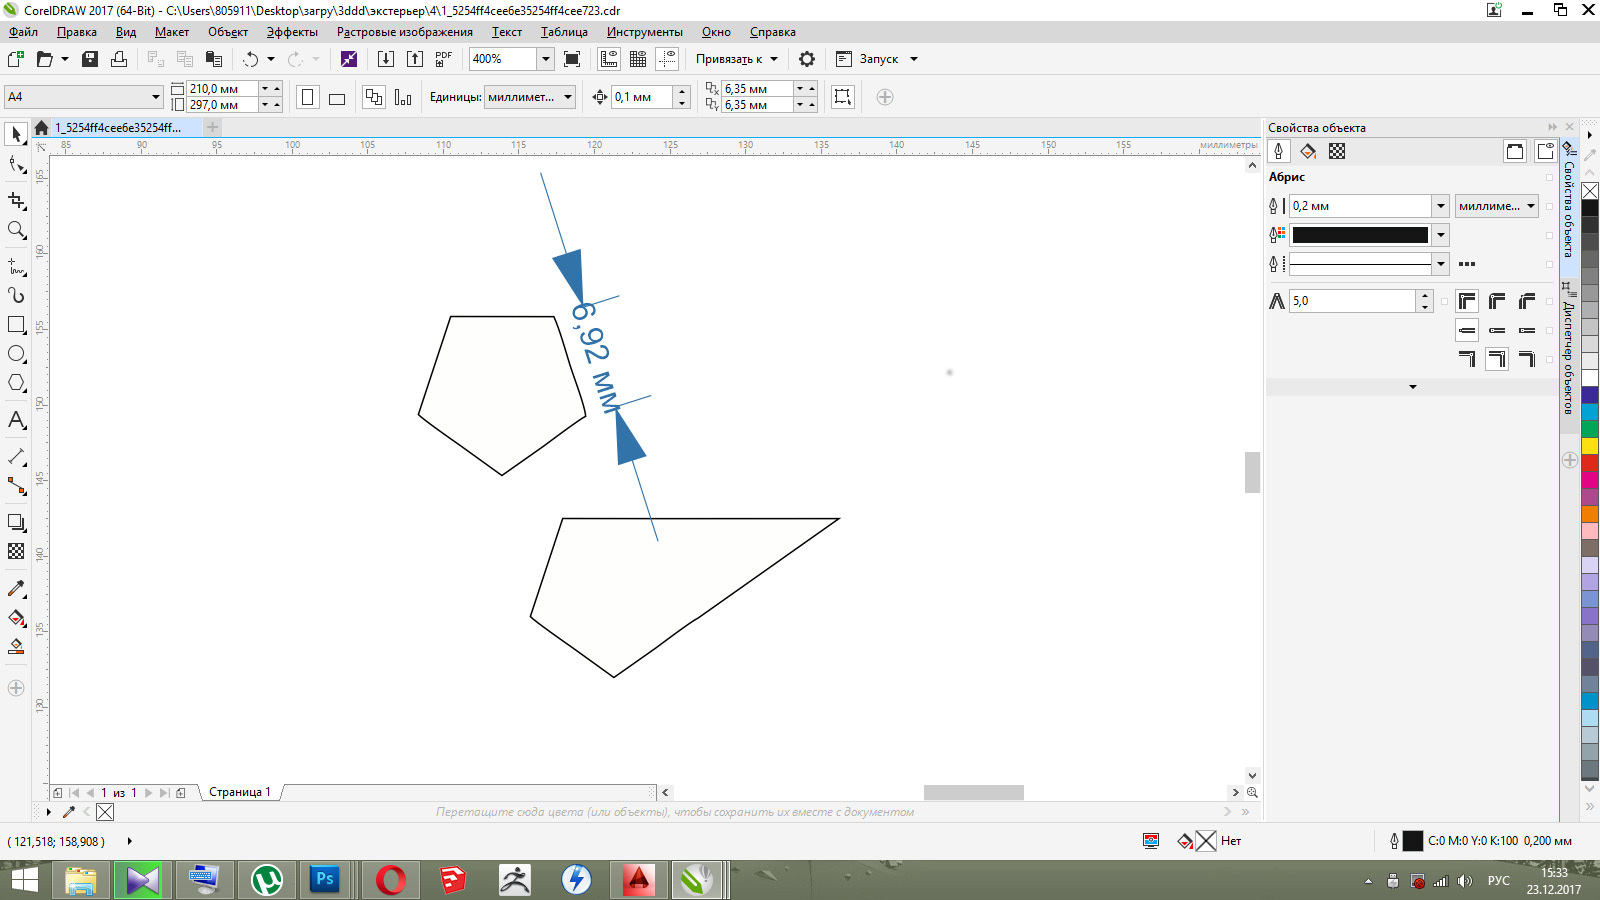This screenshot has height=900, width=1600.
Task: Select the Drop Shadow tool
Action: (x=16, y=522)
